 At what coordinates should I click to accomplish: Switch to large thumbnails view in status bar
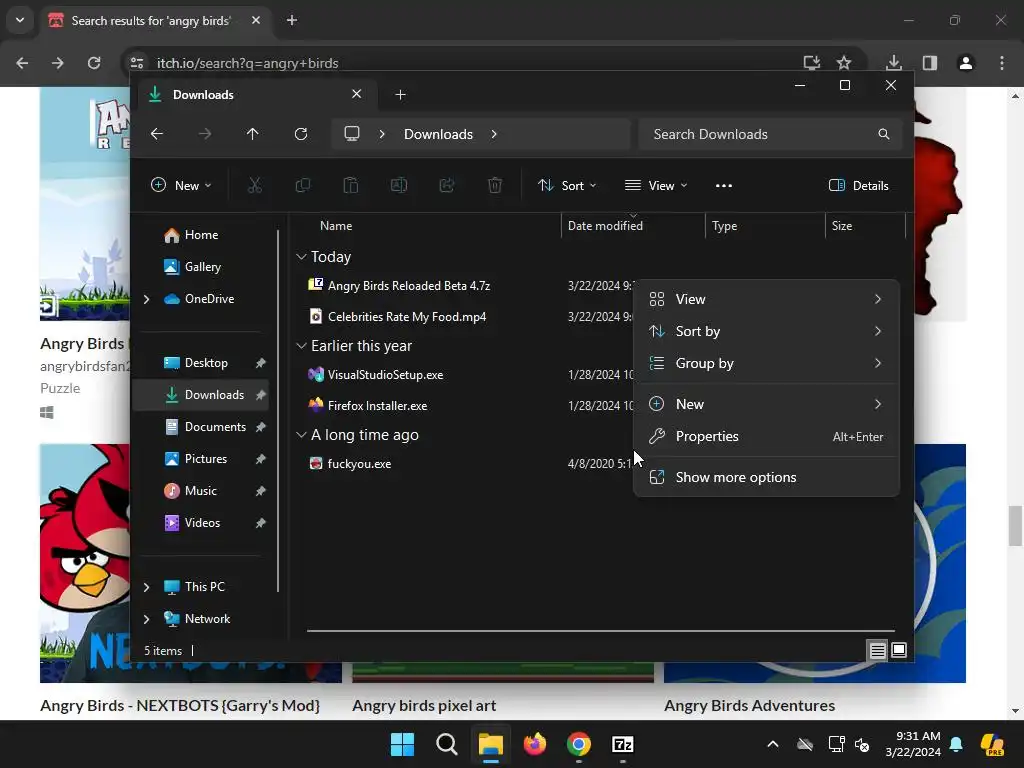[x=899, y=650]
